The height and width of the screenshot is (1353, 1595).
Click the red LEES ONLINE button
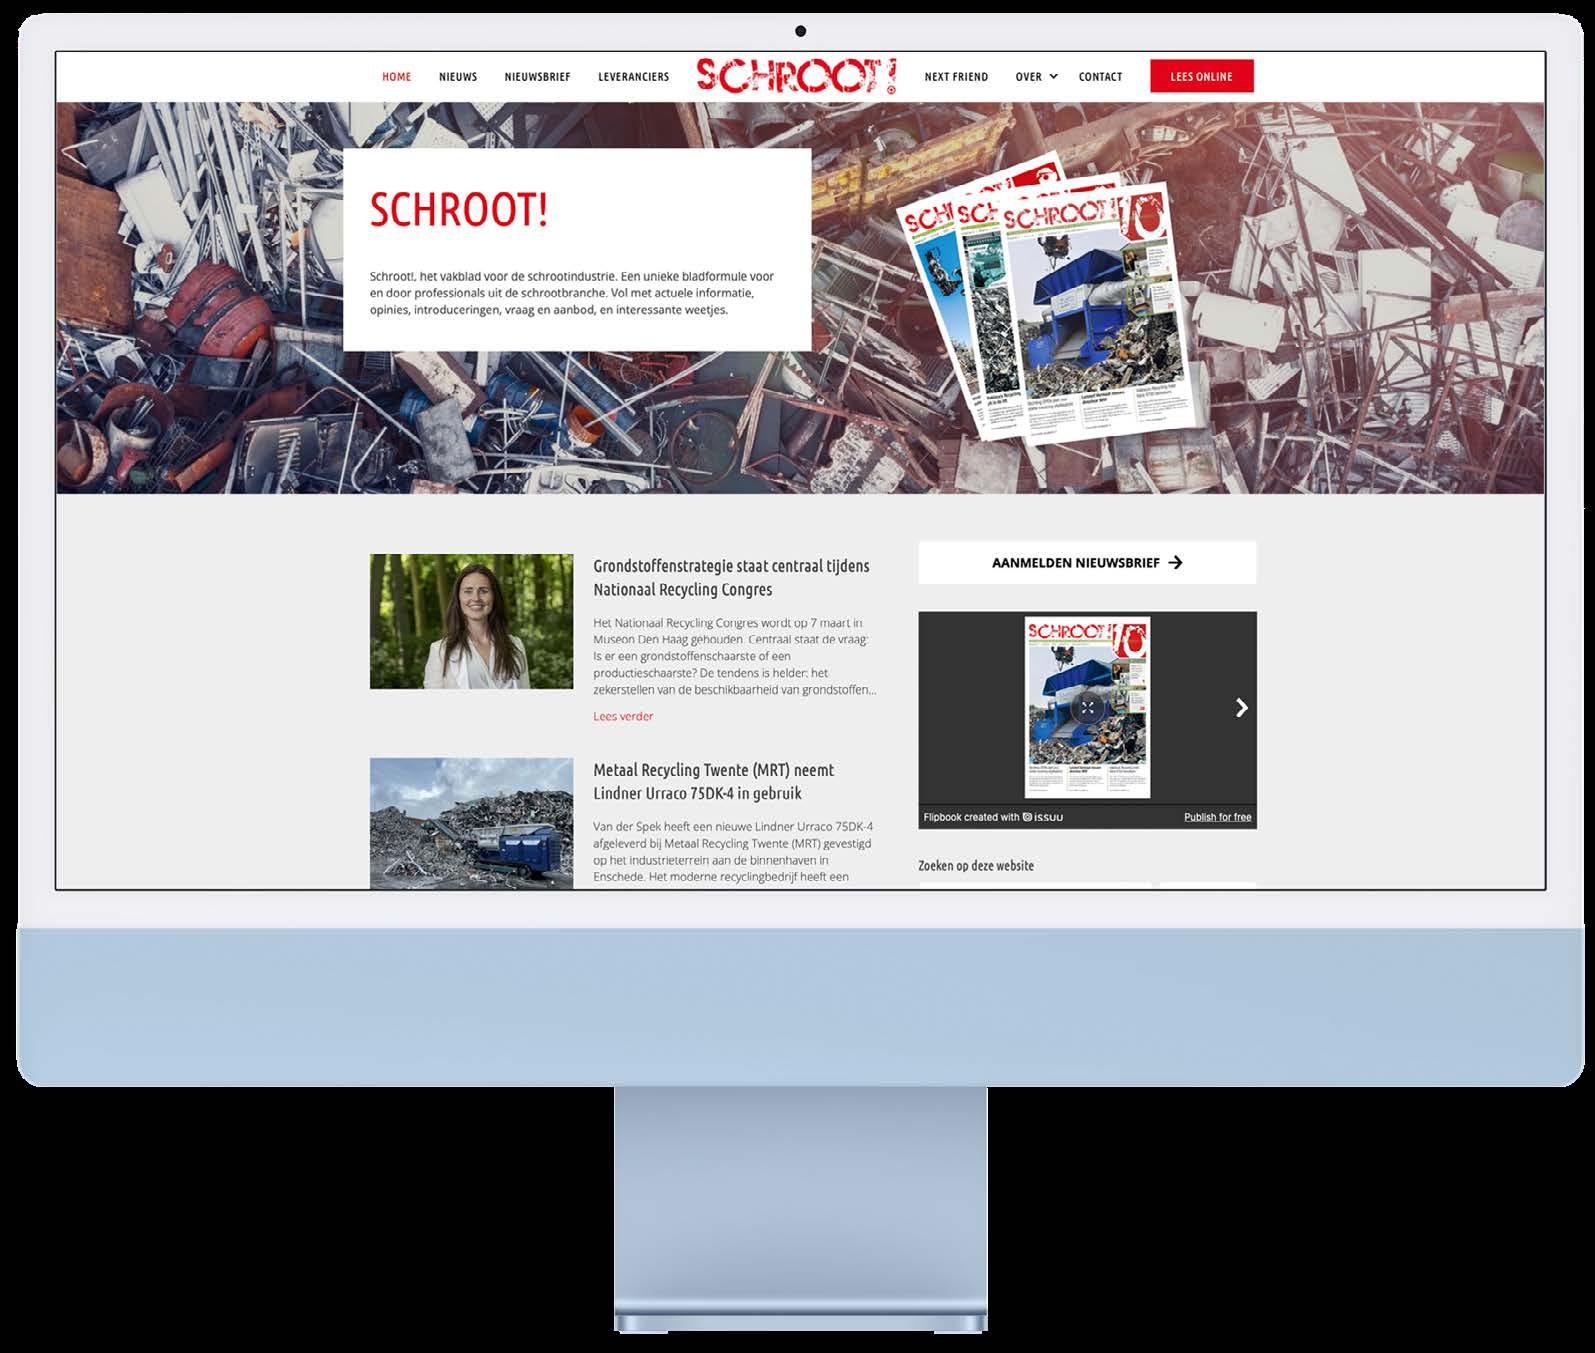point(1201,76)
